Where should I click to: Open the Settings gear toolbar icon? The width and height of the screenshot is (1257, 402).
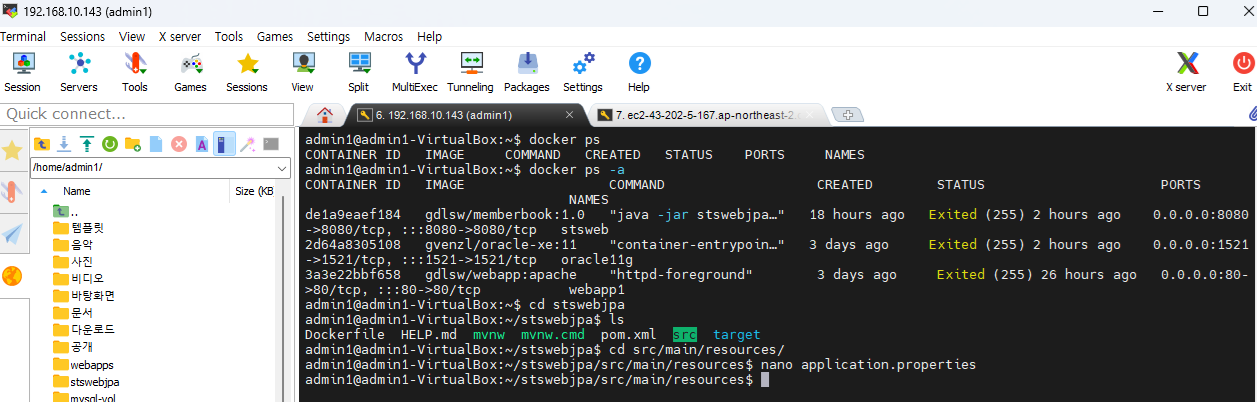coord(583,72)
